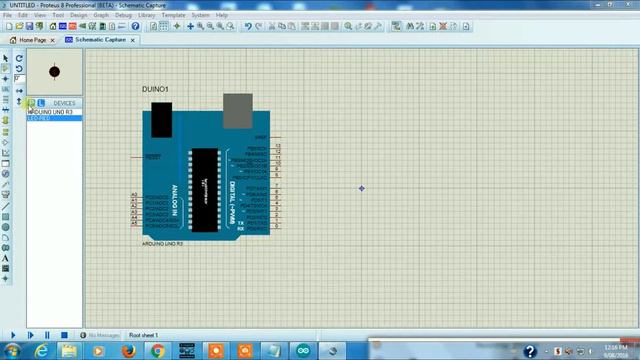Open the Library menu

coord(146,15)
